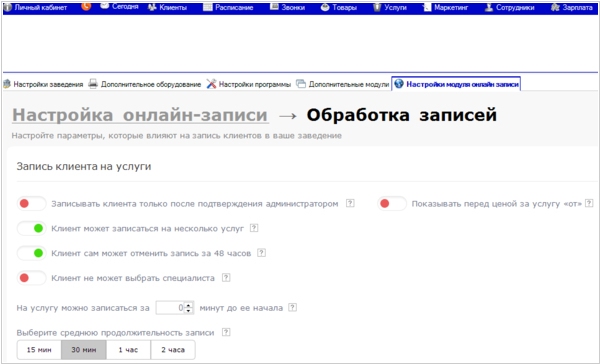Screen dimensions: 600x364
Task: Switch to Дополнительное оборудование tab
Action: point(145,84)
